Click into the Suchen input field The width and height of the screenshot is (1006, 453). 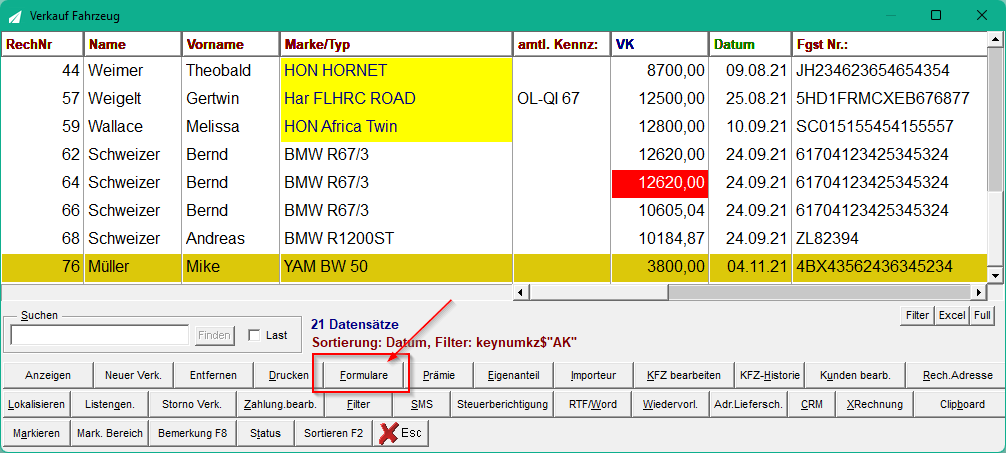99,335
